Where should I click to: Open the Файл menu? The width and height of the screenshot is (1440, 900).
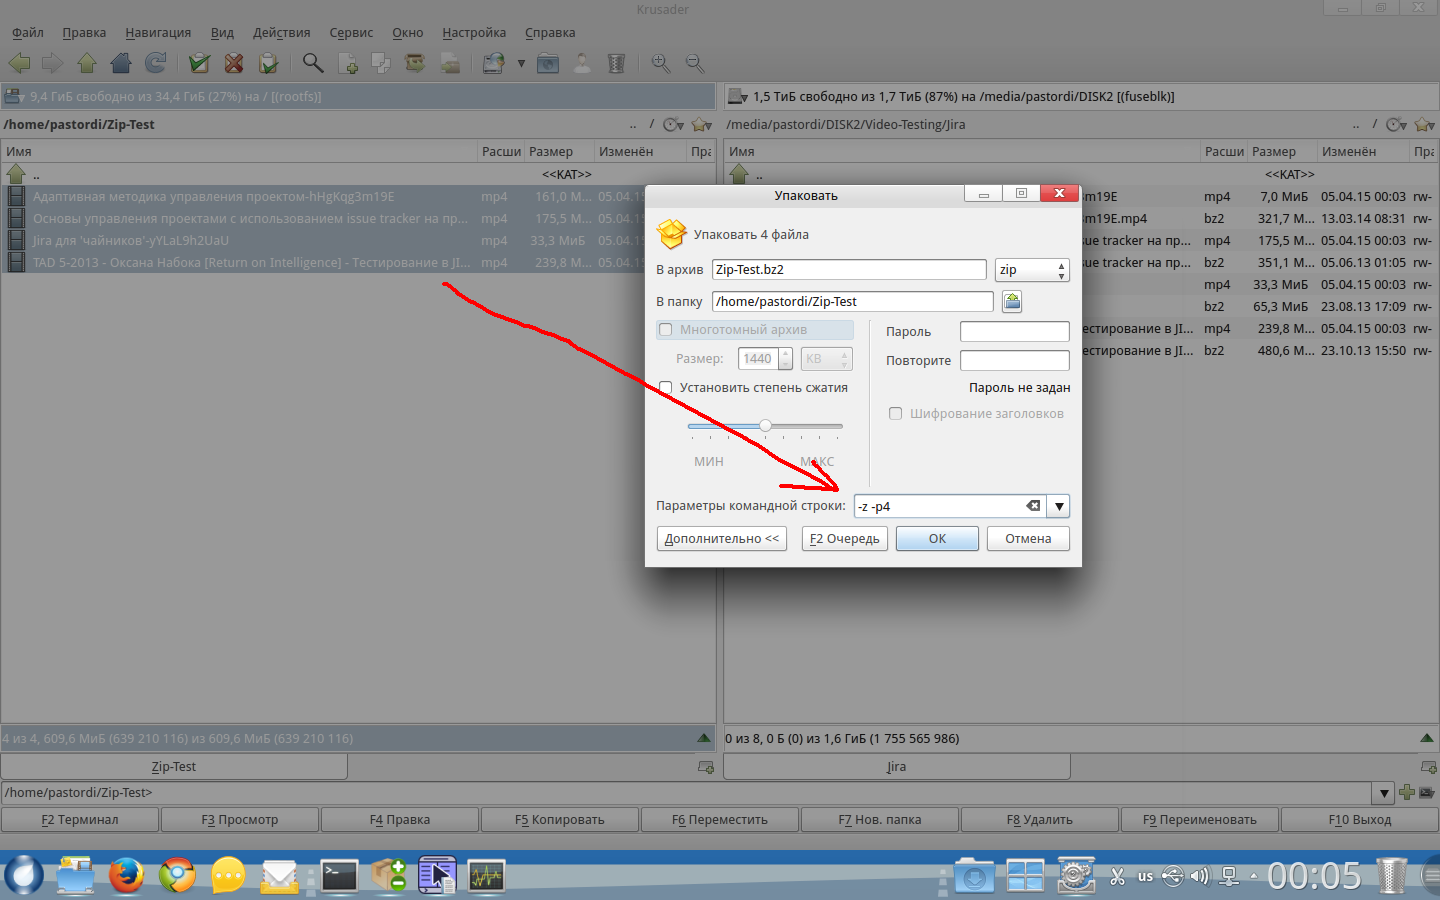click(28, 33)
